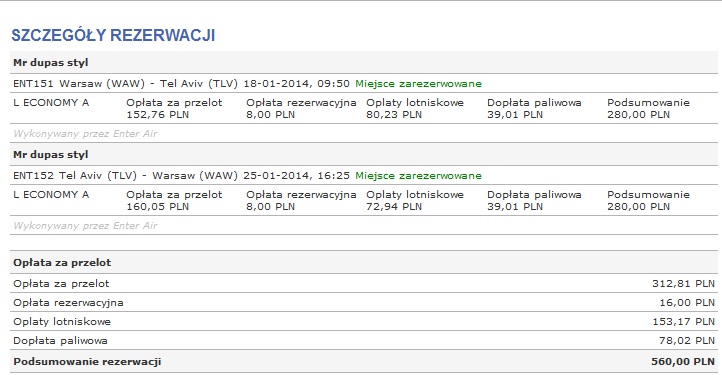This screenshot has width=722, height=375.
Task: Click flight ENT151 Warsaw to Tel Aviv row
Action: (x=364, y=84)
